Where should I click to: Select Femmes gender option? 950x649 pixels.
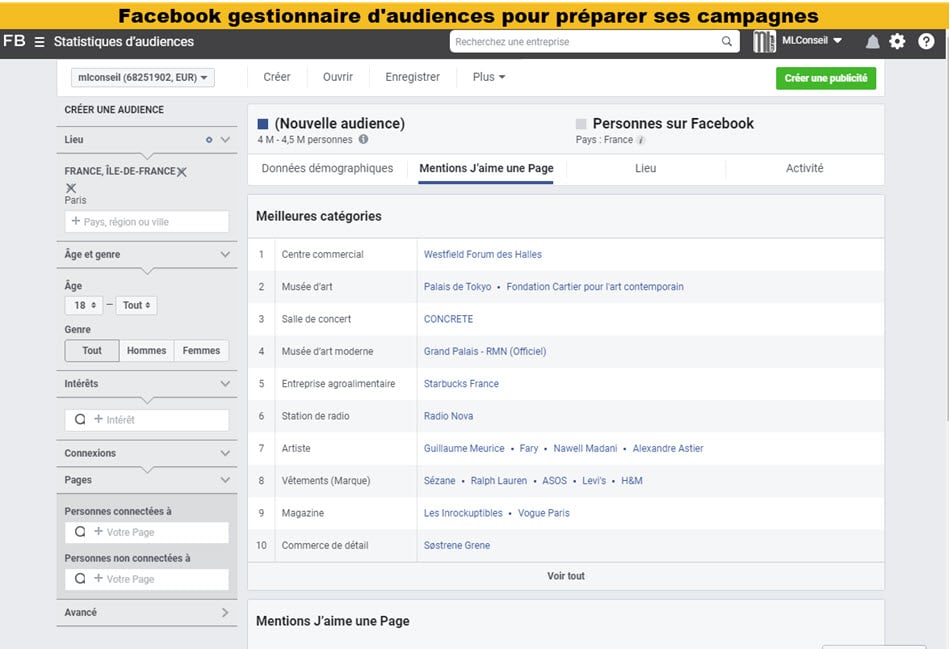[201, 350]
